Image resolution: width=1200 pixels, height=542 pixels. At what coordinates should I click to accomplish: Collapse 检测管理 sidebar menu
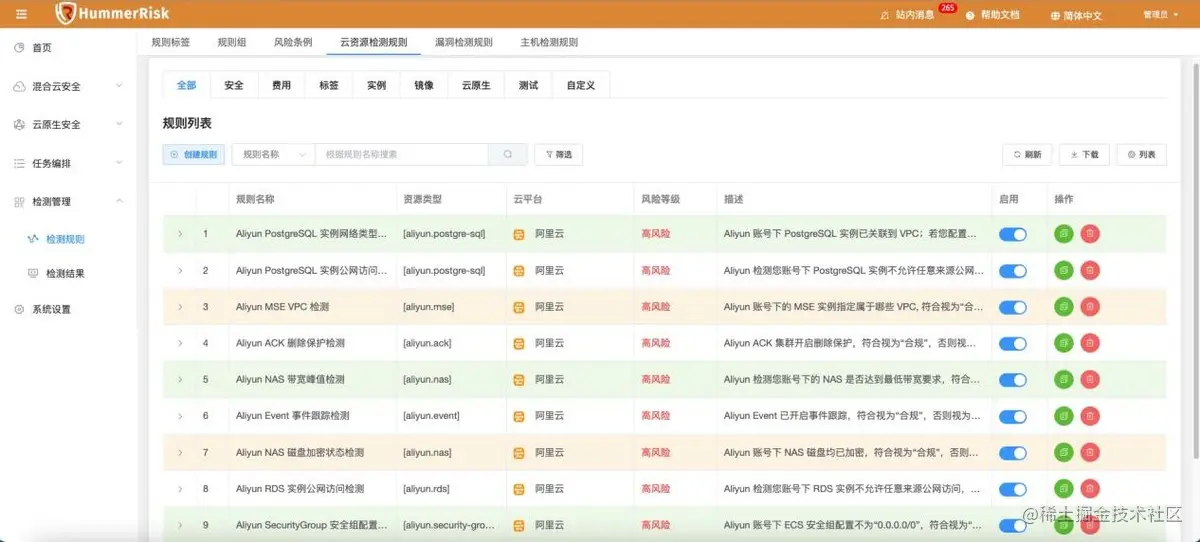68,201
